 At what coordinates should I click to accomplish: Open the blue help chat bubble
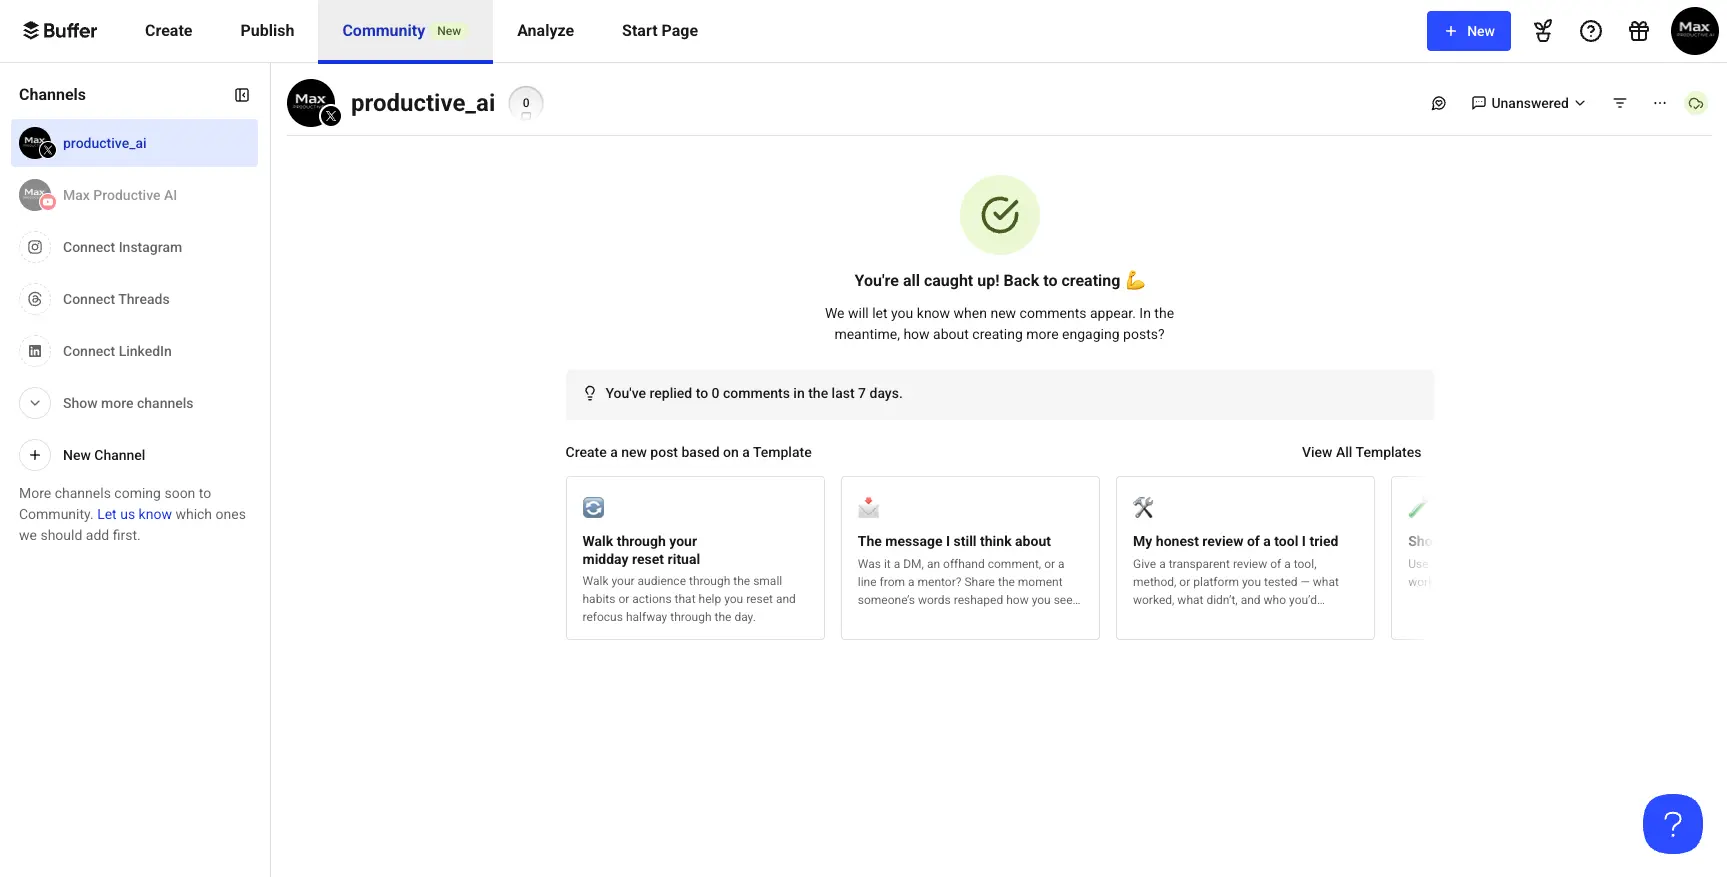(x=1672, y=824)
